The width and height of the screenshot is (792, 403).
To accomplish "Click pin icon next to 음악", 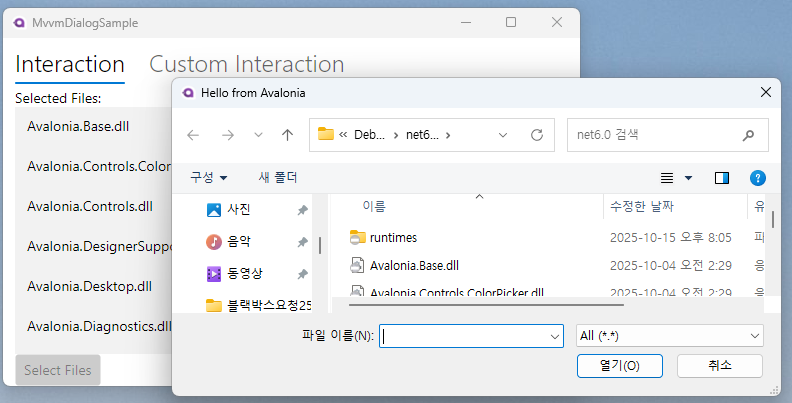I will pyautogui.click(x=302, y=242).
